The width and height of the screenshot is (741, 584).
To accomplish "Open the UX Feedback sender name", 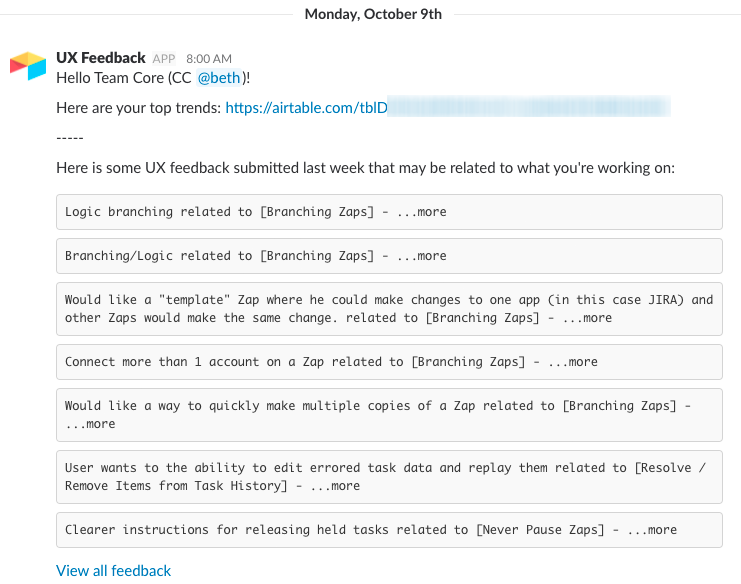I will (x=101, y=58).
